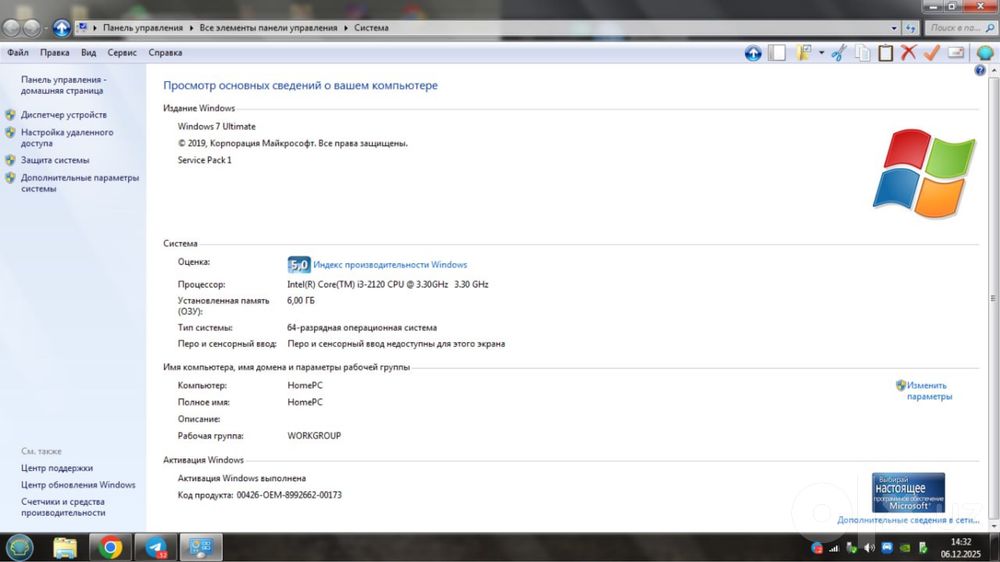
Task: Click the volume speaker tray icon
Action: click(x=869, y=548)
